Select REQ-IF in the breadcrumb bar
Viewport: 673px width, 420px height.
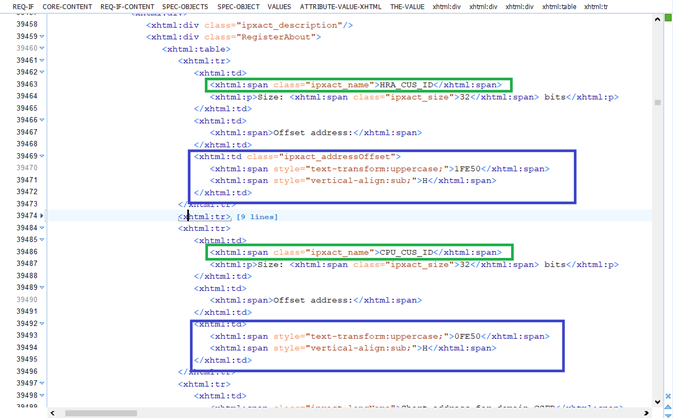tap(16, 6)
